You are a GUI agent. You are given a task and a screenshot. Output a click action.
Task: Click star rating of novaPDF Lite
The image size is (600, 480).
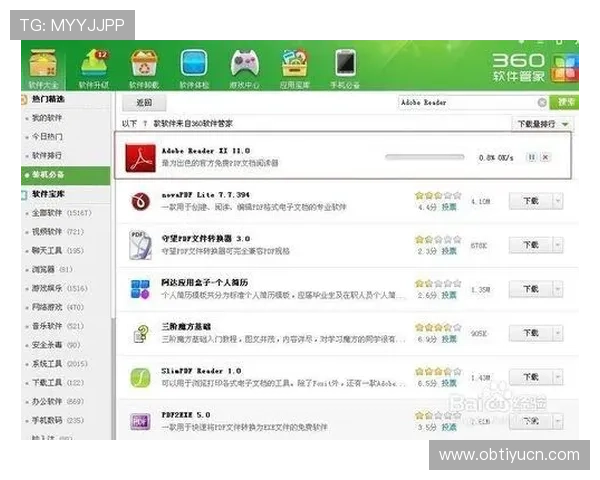tap(438, 196)
